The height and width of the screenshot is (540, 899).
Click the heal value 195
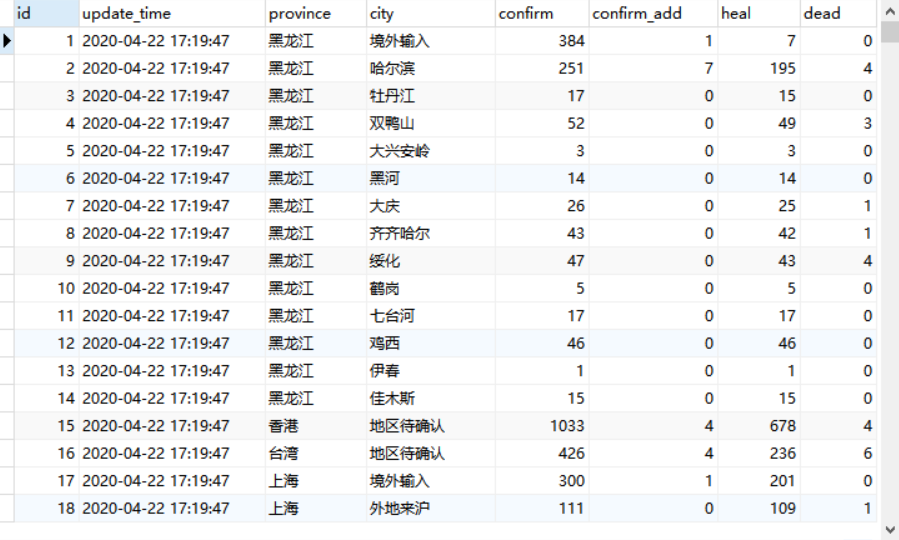[783, 68]
